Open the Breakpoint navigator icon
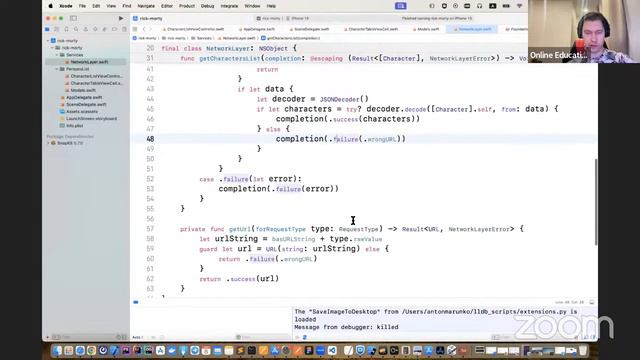The height and width of the screenshot is (360, 640). pyautogui.click(x=114, y=29)
